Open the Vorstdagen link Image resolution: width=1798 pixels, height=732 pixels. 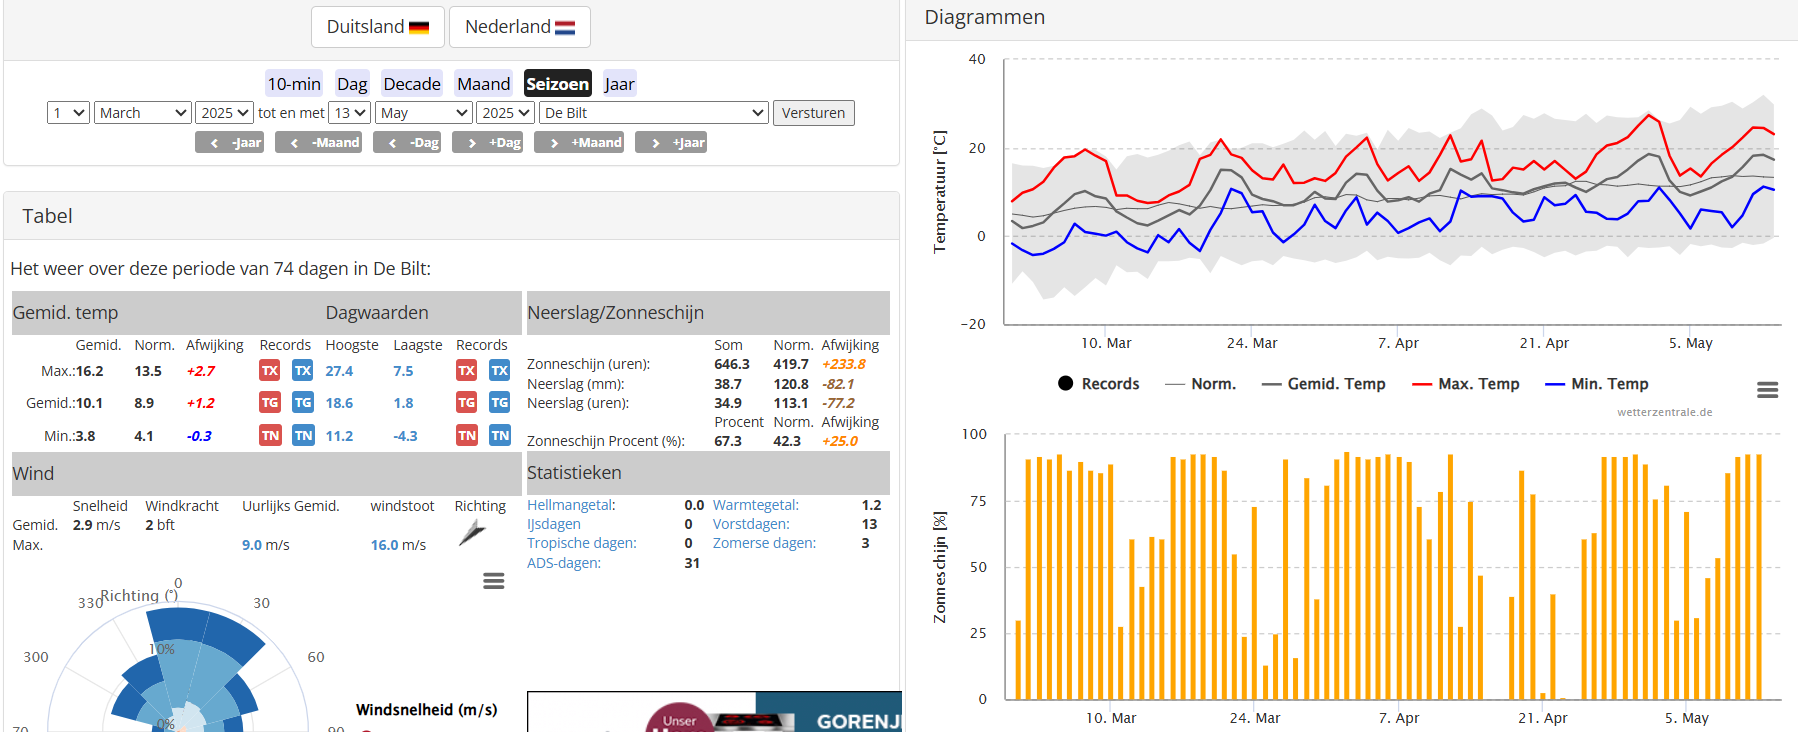(751, 524)
